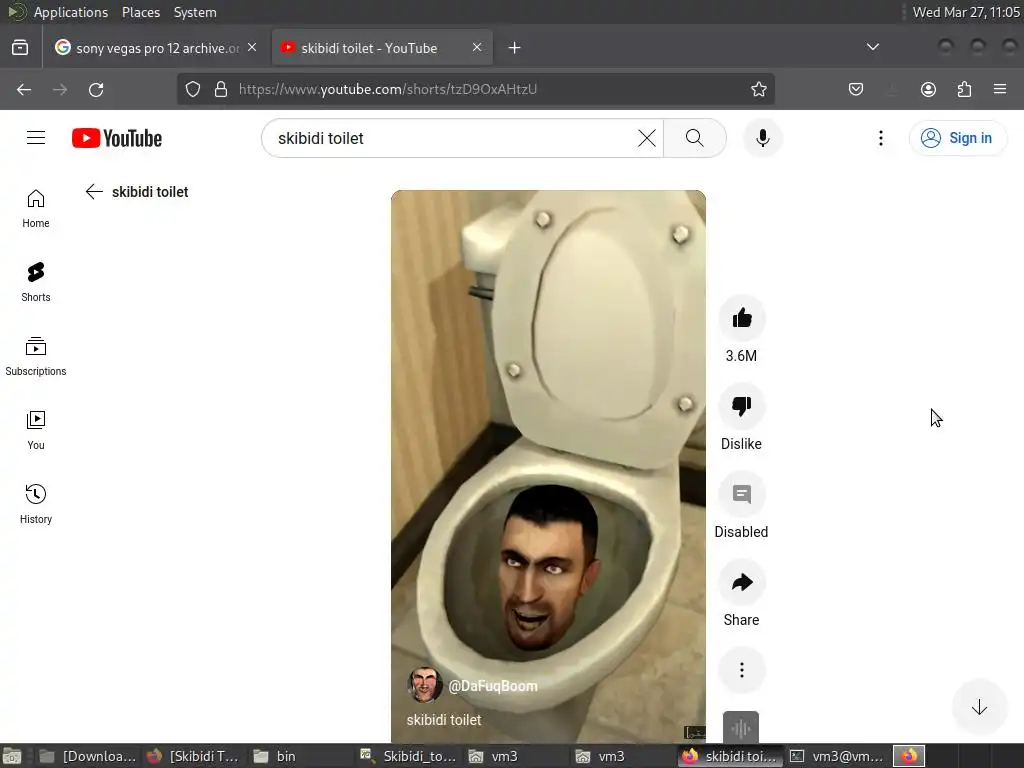Screen dimensions: 1024x768
Task: Like the short with thumbs up
Action: pos(742,319)
